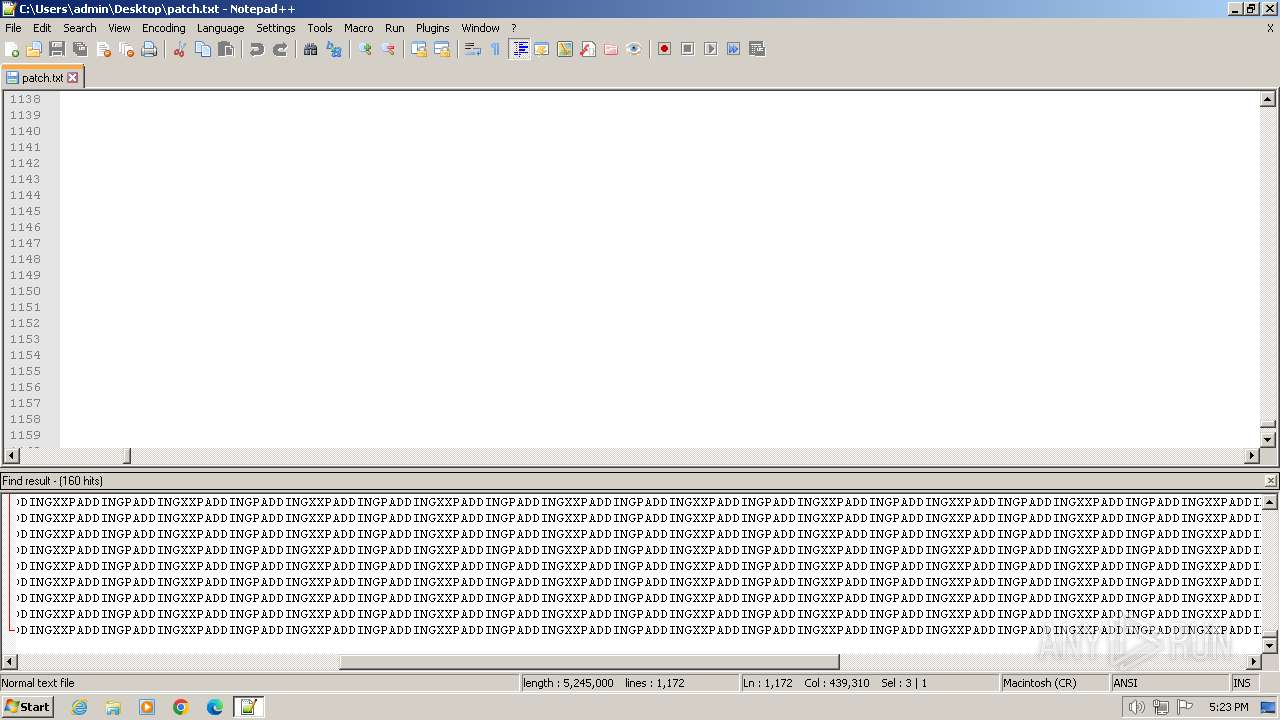Toggle the Indent guide toolbar icon

click(x=519, y=49)
